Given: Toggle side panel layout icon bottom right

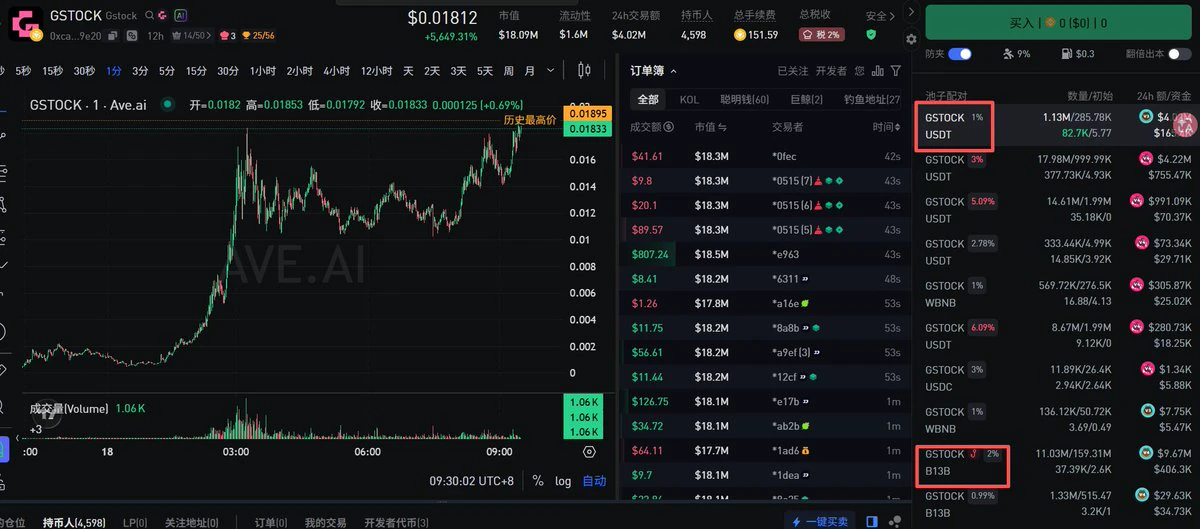Looking at the screenshot, I should 872,521.
